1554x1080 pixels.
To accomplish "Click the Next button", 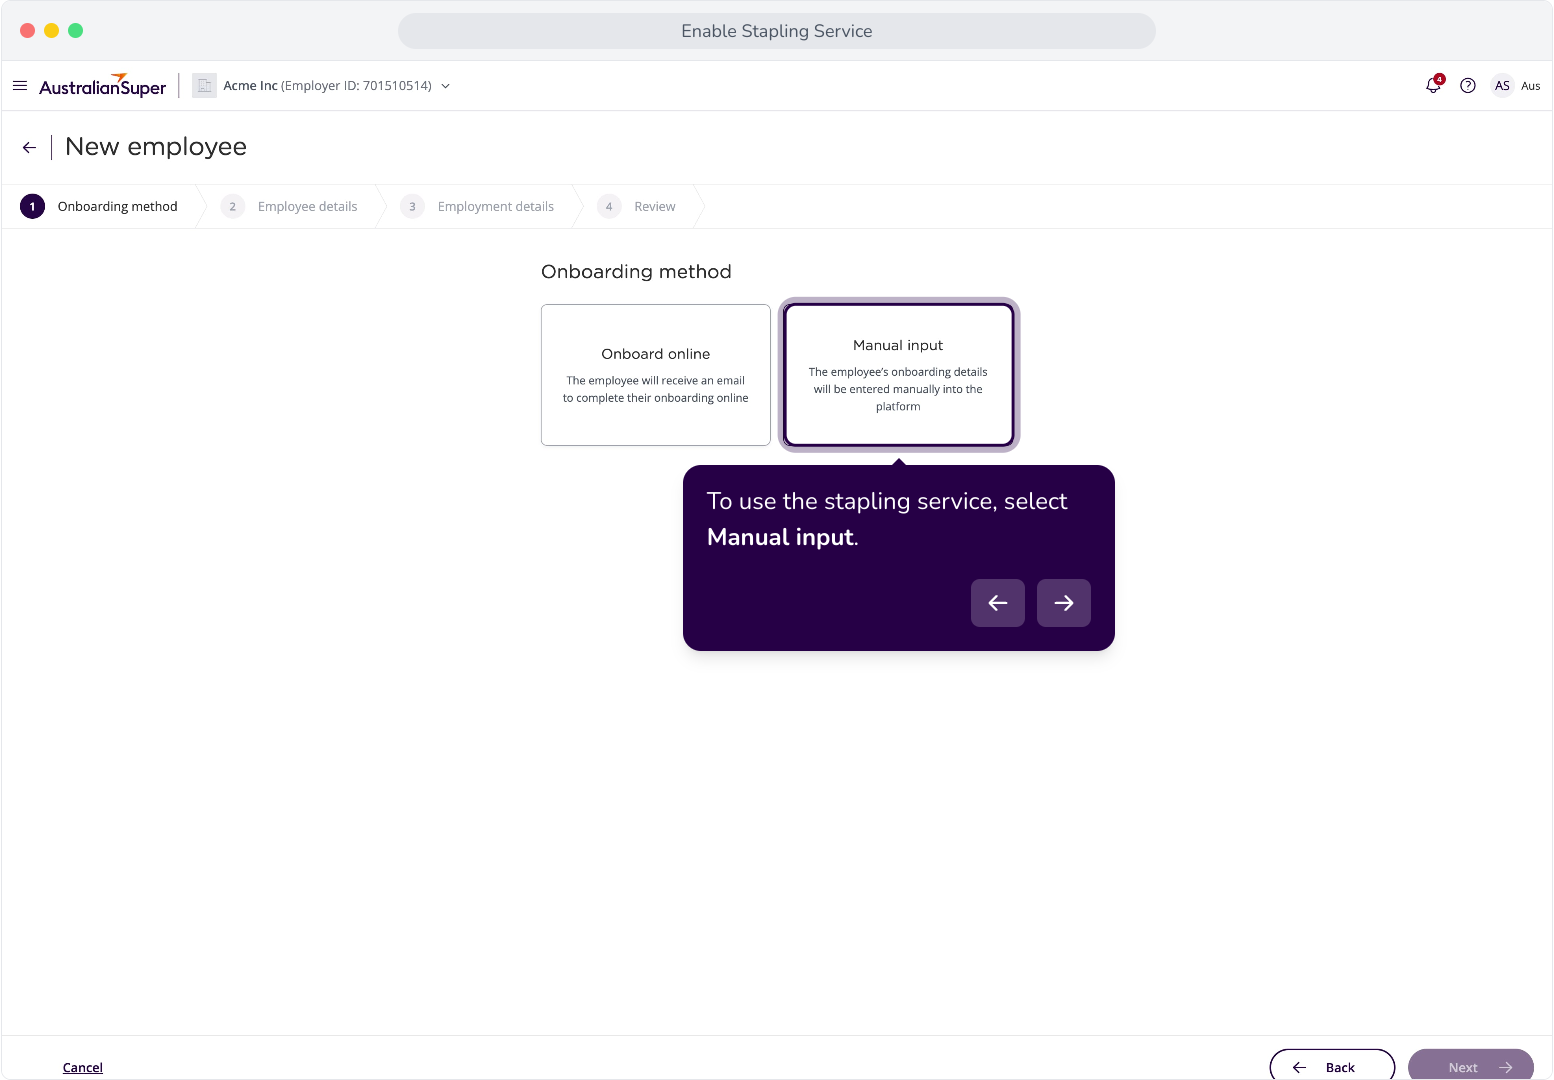I will tap(1471, 1067).
